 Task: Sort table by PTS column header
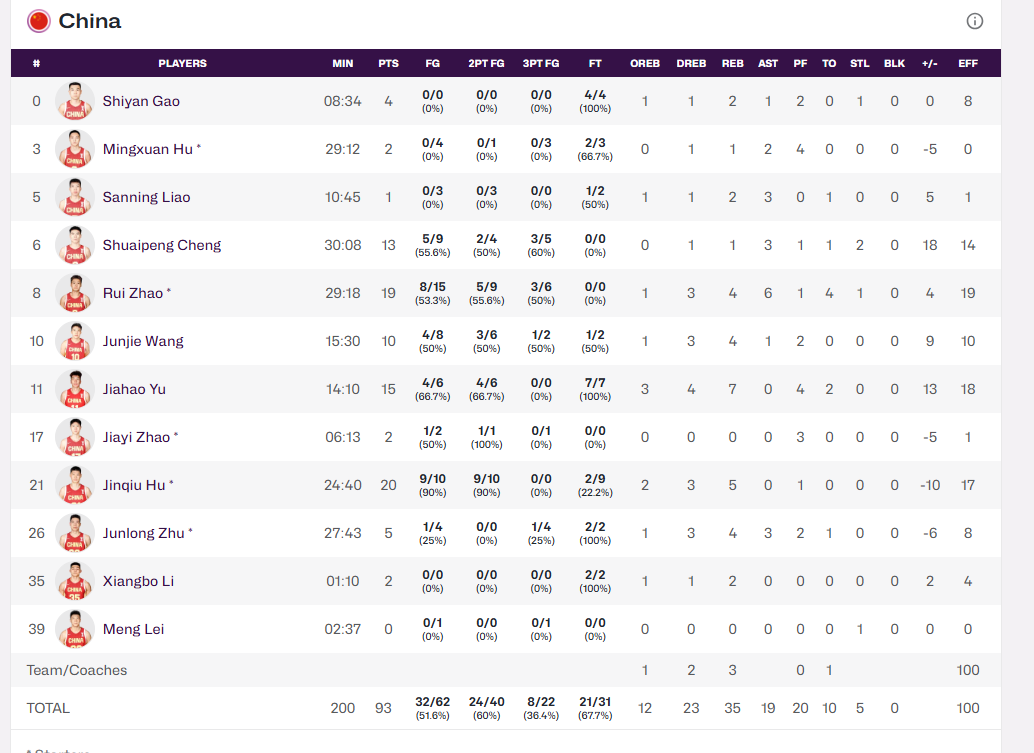point(388,63)
